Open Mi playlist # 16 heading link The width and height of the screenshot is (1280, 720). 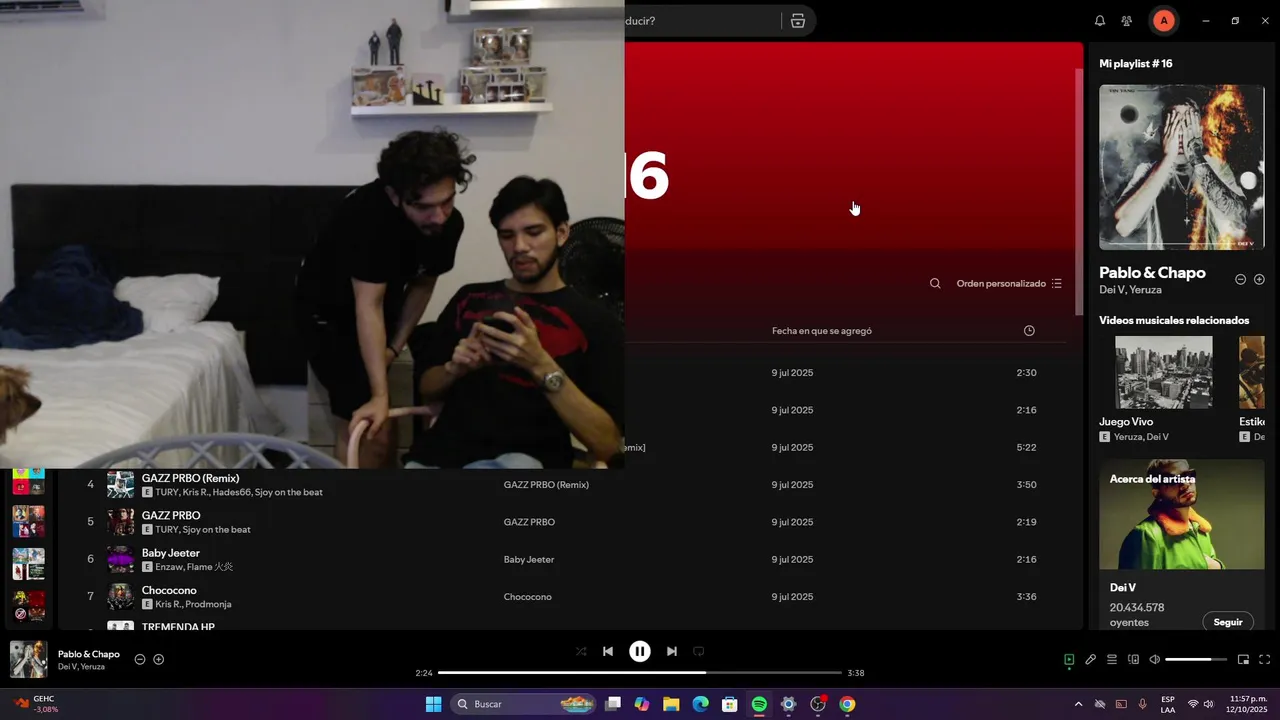pyautogui.click(x=1136, y=63)
